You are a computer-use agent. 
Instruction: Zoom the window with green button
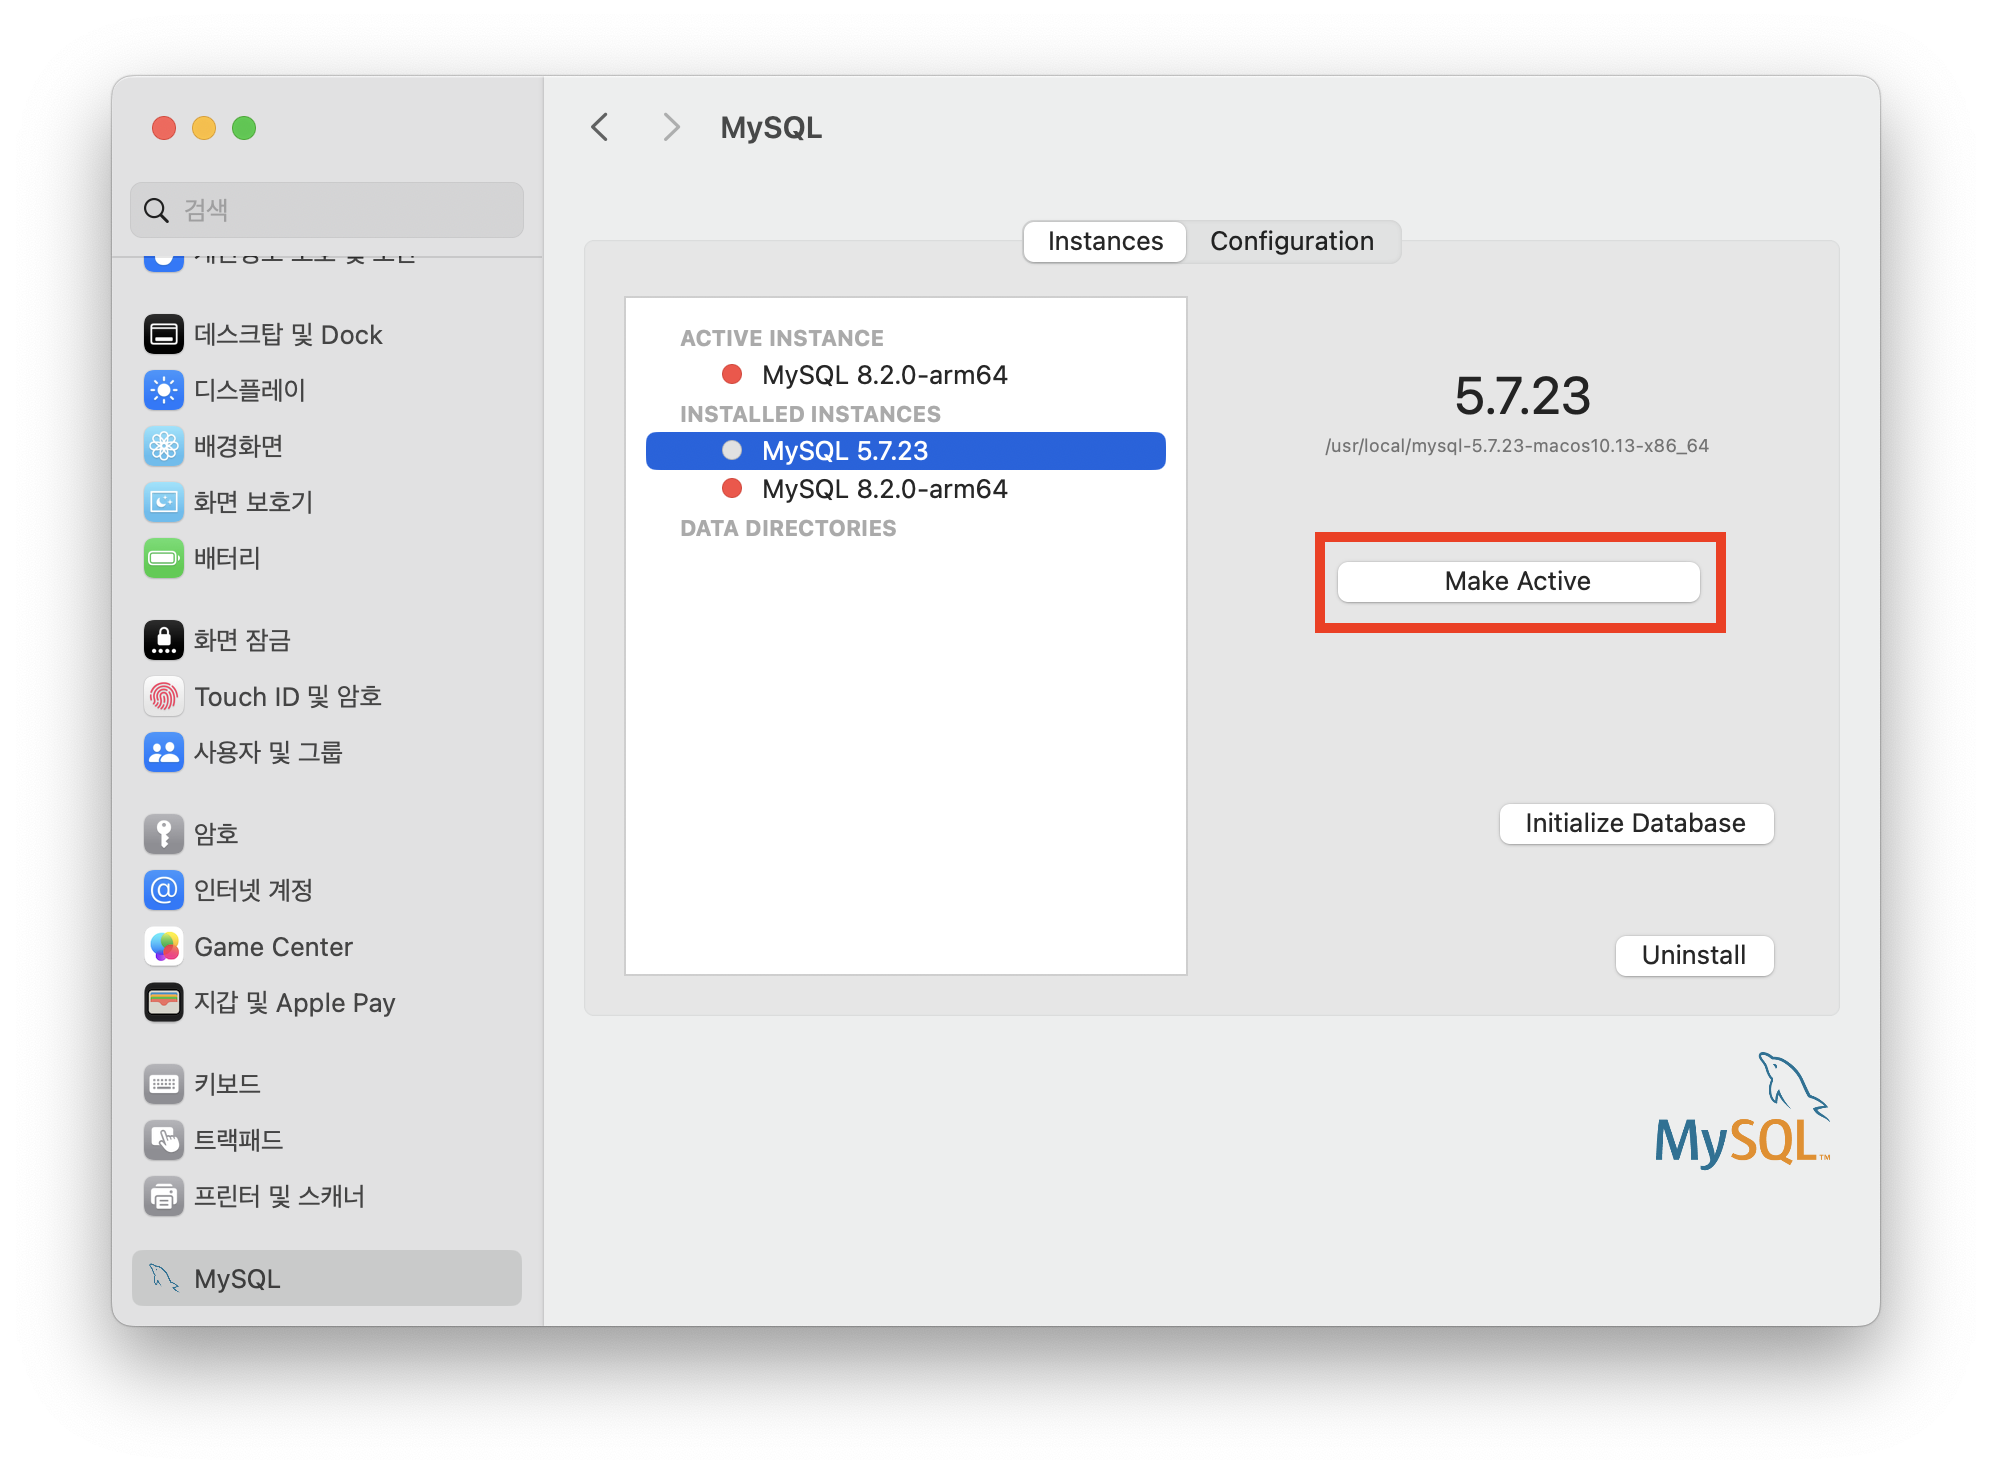(244, 128)
